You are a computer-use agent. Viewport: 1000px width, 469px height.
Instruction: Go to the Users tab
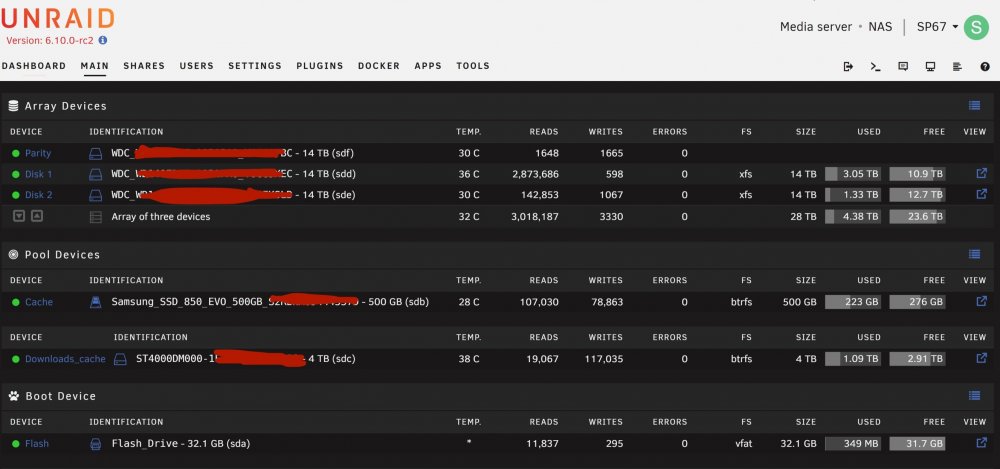tap(196, 66)
